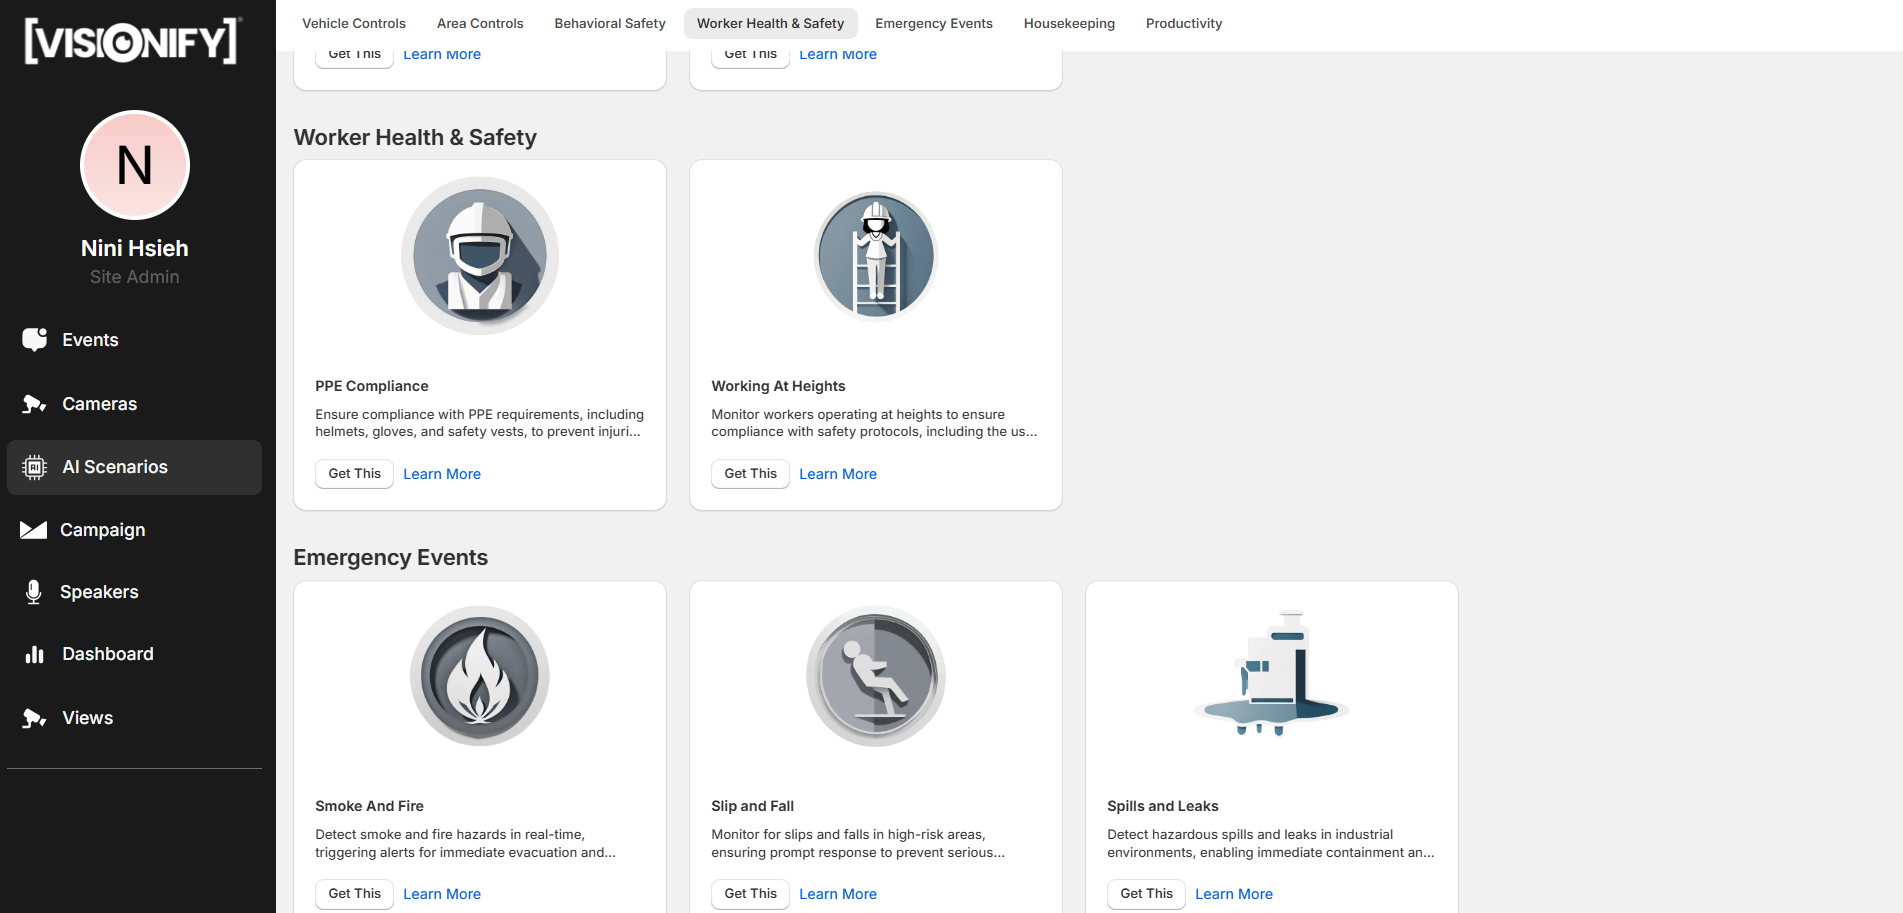This screenshot has width=1903, height=913.
Task: Select the Emergency Events tab
Action: coord(933,23)
